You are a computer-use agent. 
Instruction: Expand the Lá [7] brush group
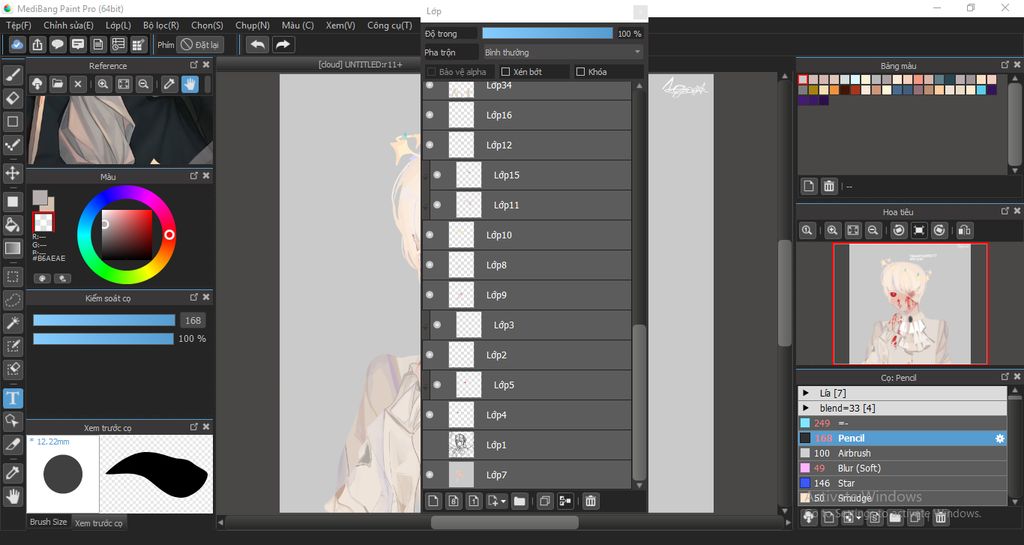coord(805,393)
